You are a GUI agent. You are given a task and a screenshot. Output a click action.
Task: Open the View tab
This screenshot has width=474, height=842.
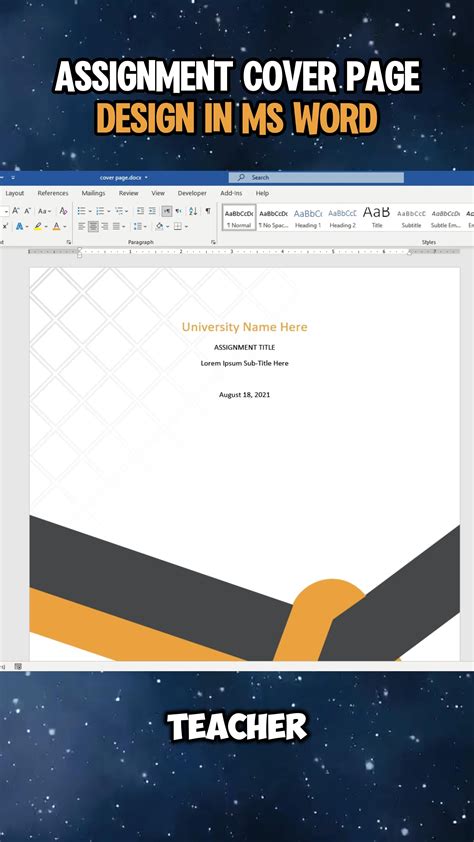point(158,193)
